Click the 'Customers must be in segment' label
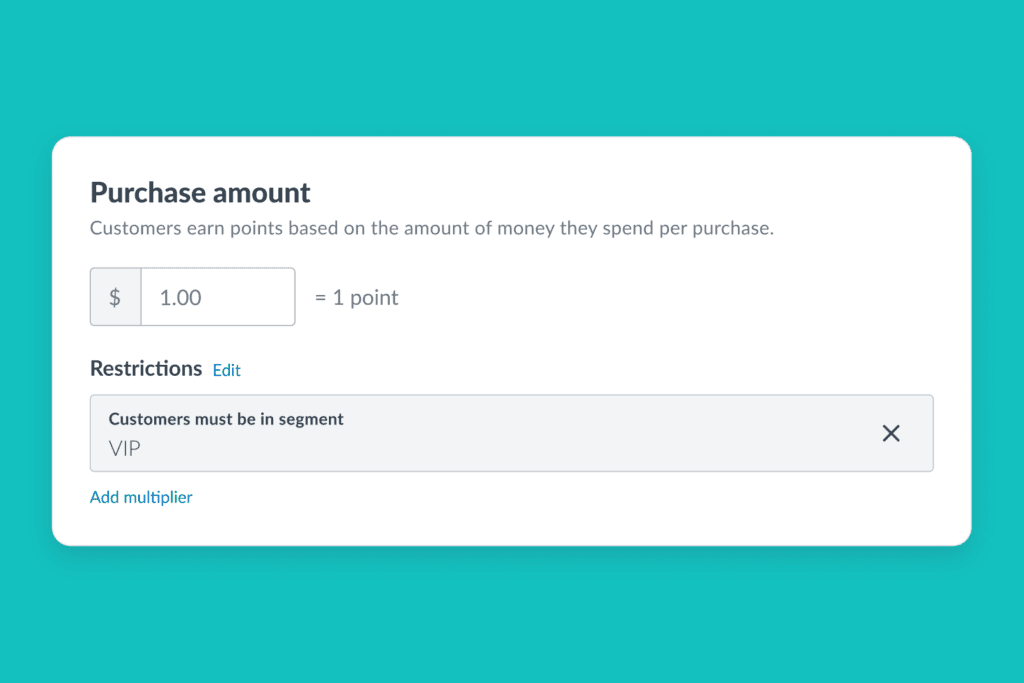This screenshot has width=1024, height=683. pyautogui.click(x=226, y=419)
